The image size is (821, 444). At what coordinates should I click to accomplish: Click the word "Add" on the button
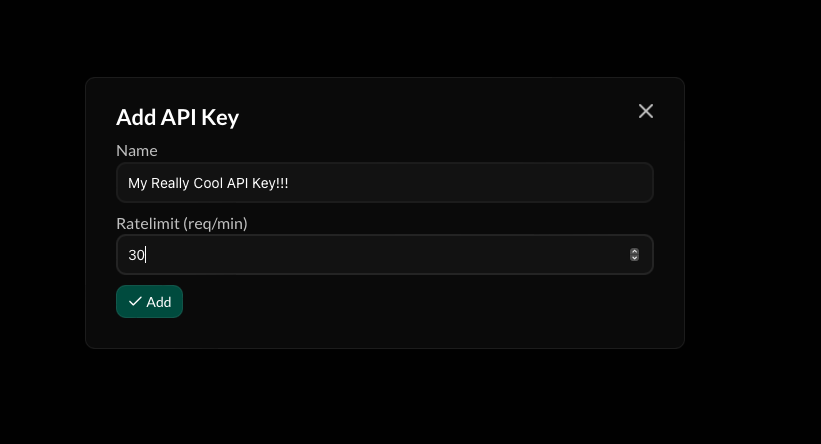(x=159, y=302)
